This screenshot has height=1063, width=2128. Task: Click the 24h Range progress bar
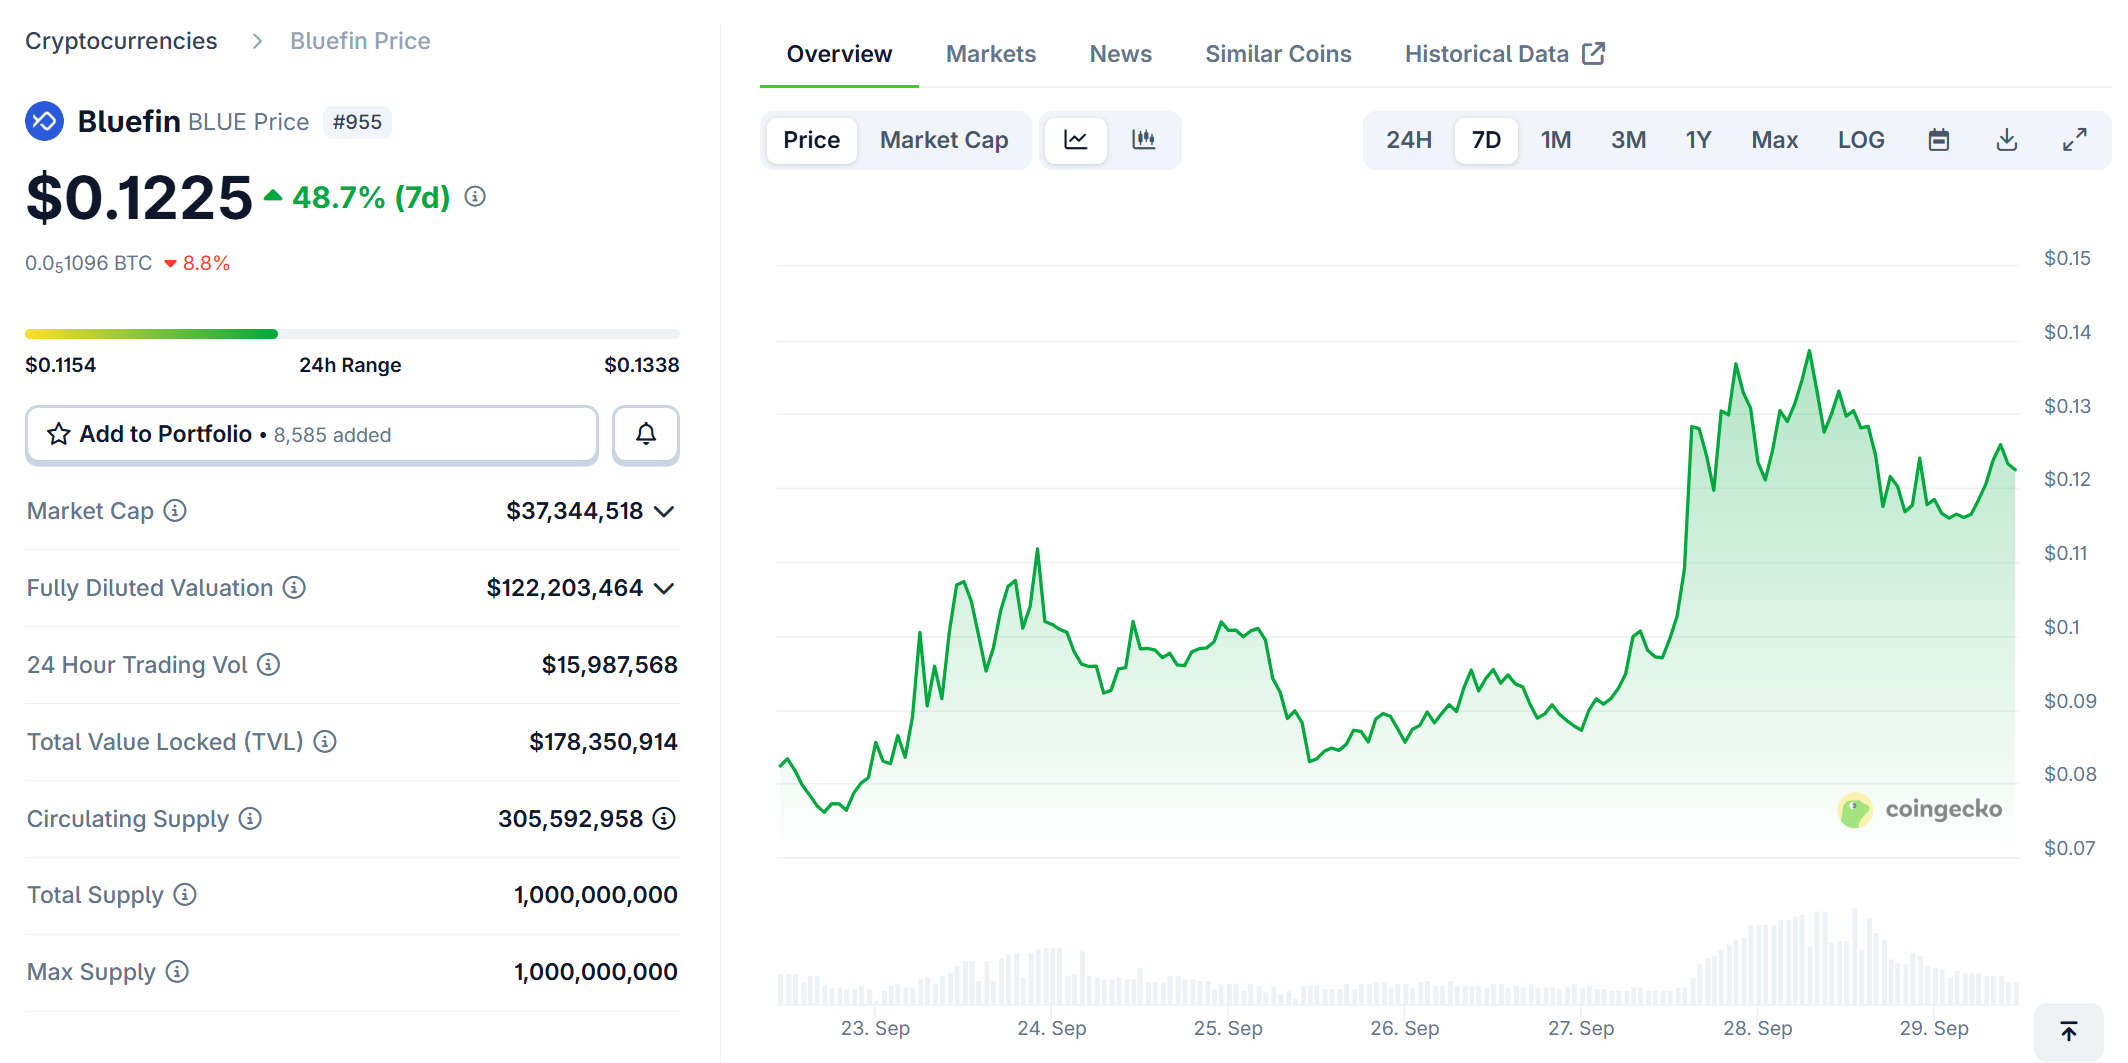click(x=352, y=333)
